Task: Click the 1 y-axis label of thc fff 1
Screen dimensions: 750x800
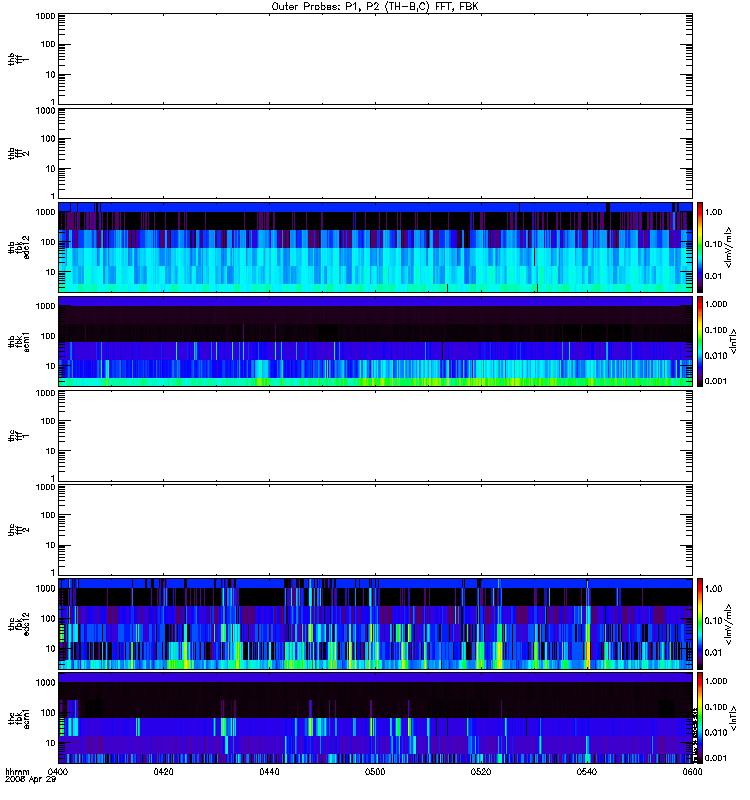Action: (x=53, y=478)
